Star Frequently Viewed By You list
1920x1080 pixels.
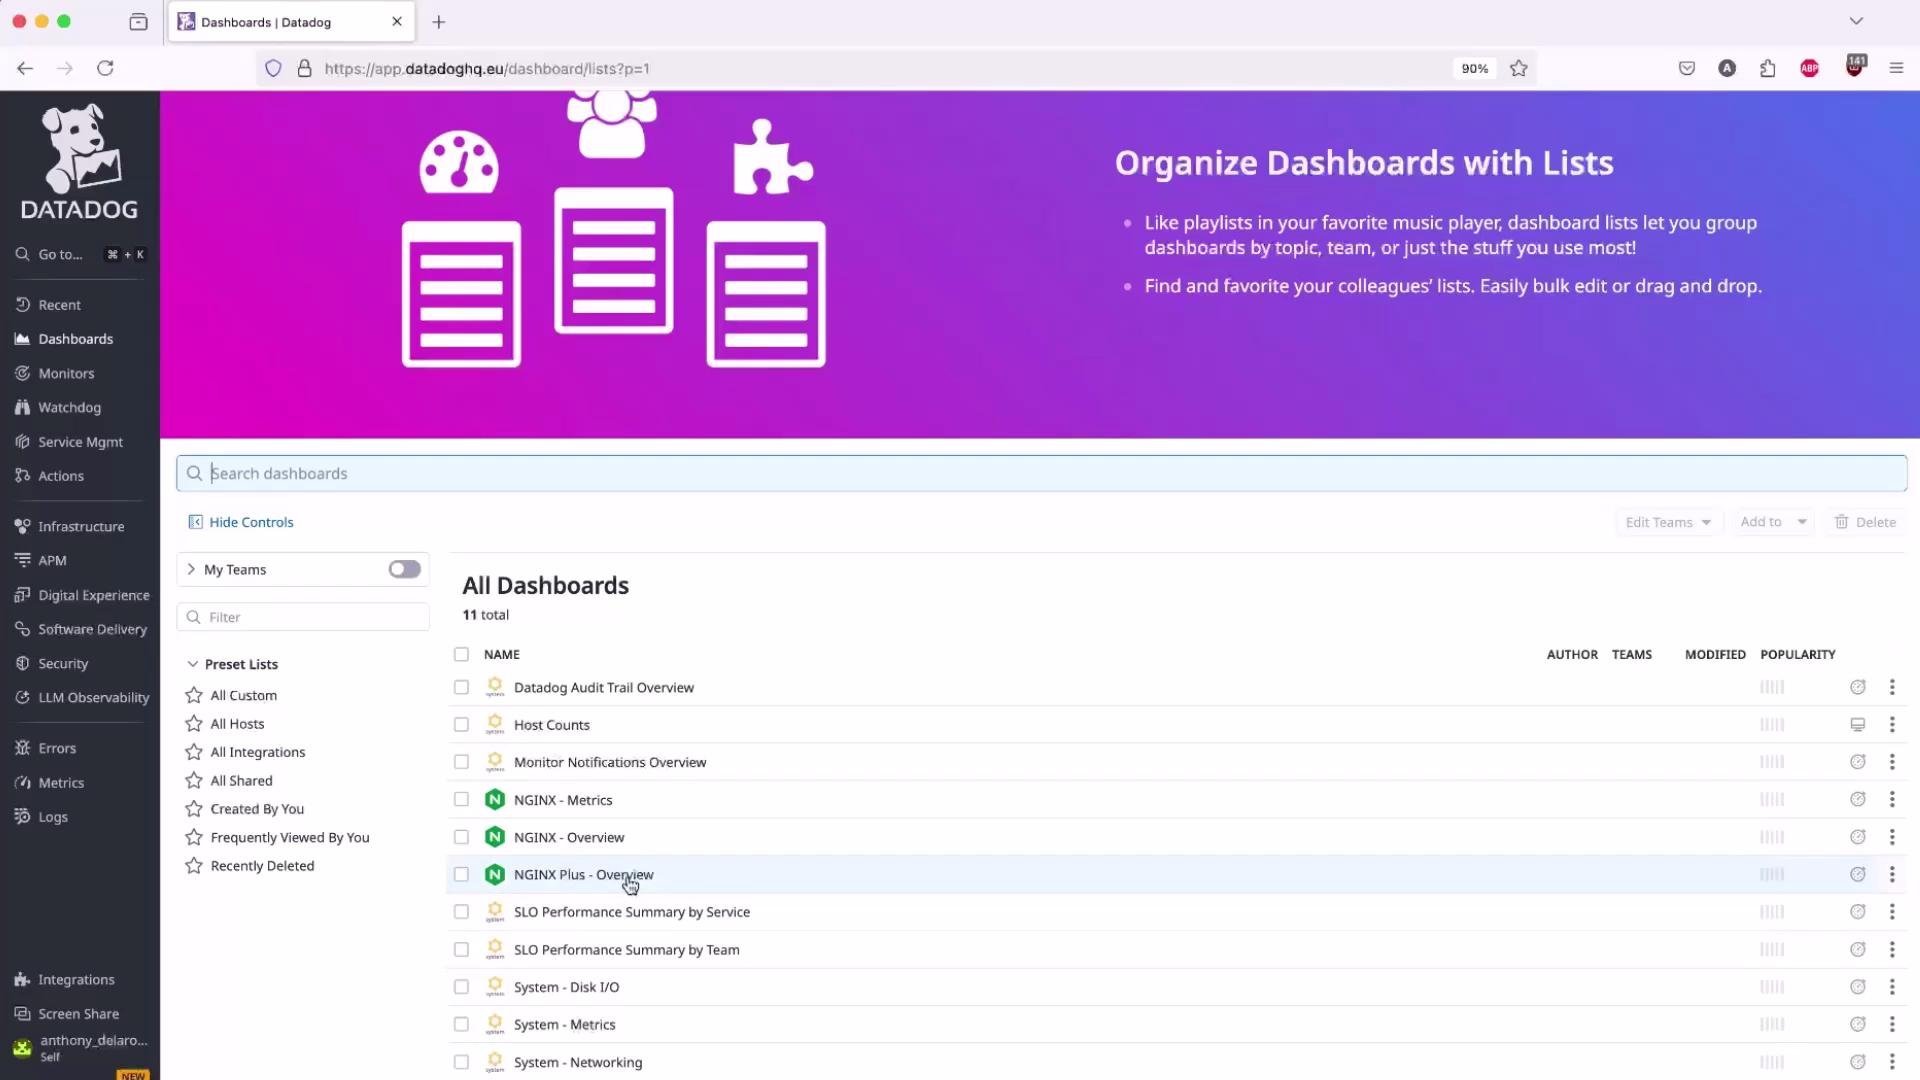pyautogui.click(x=194, y=838)
